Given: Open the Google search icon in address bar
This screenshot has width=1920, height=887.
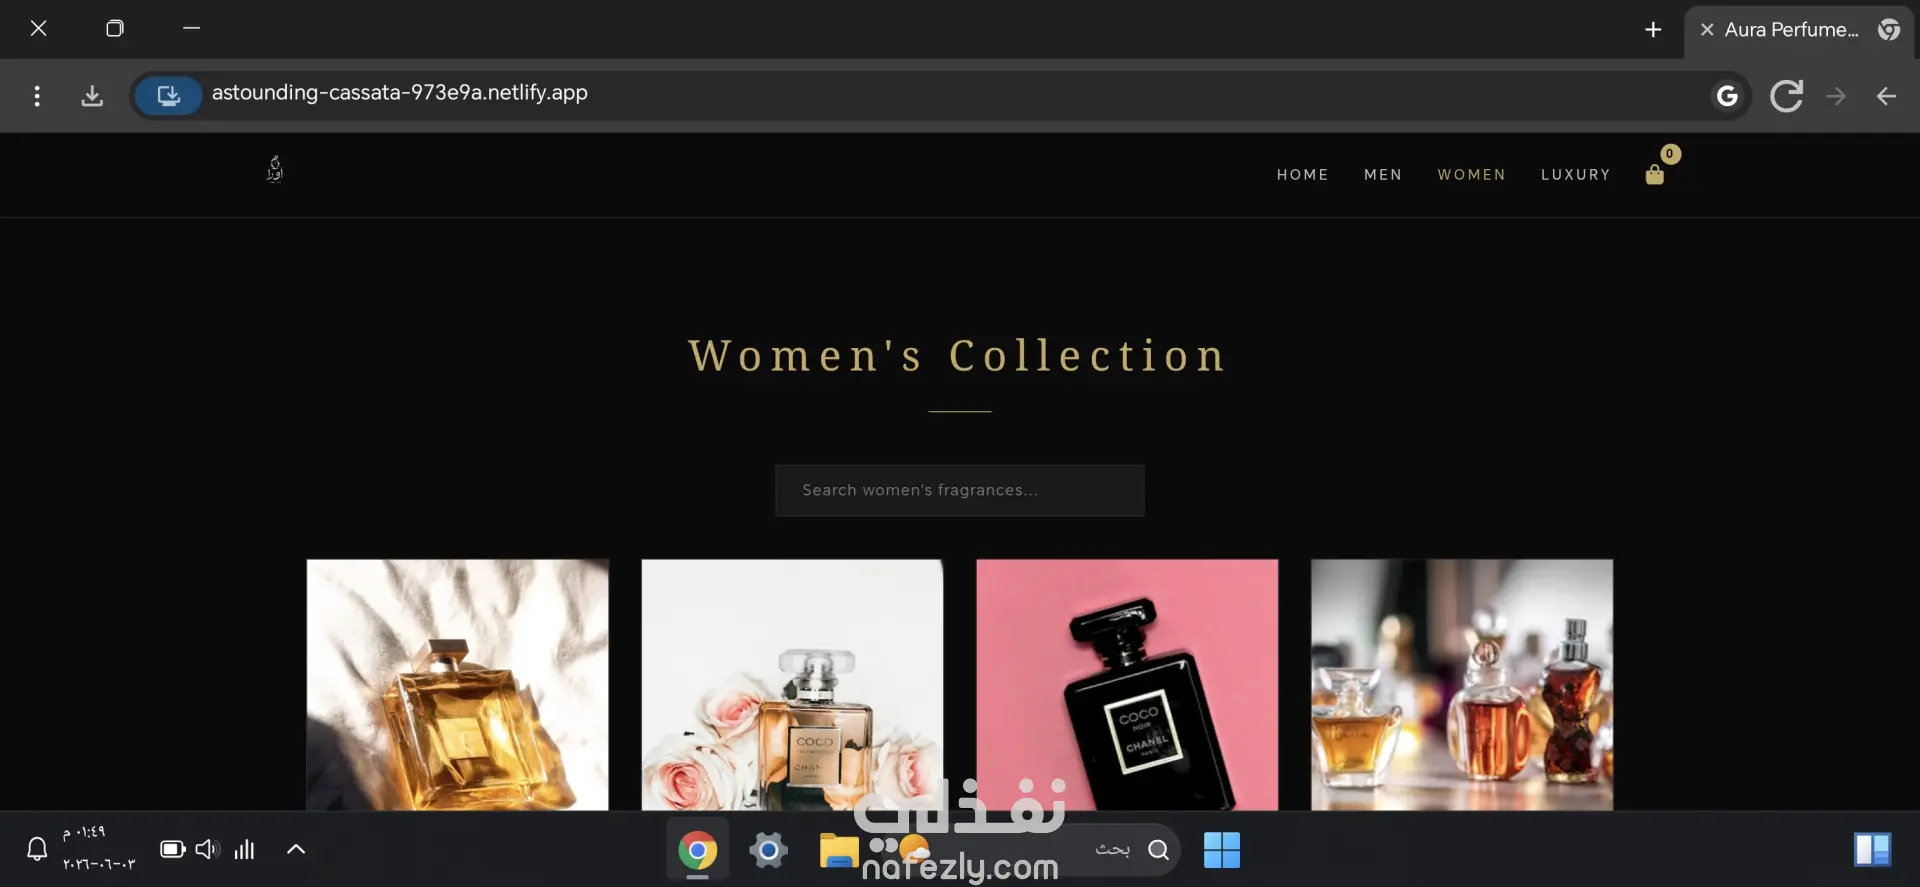Looking at the screenshot, I should (x=1727, y=96).
